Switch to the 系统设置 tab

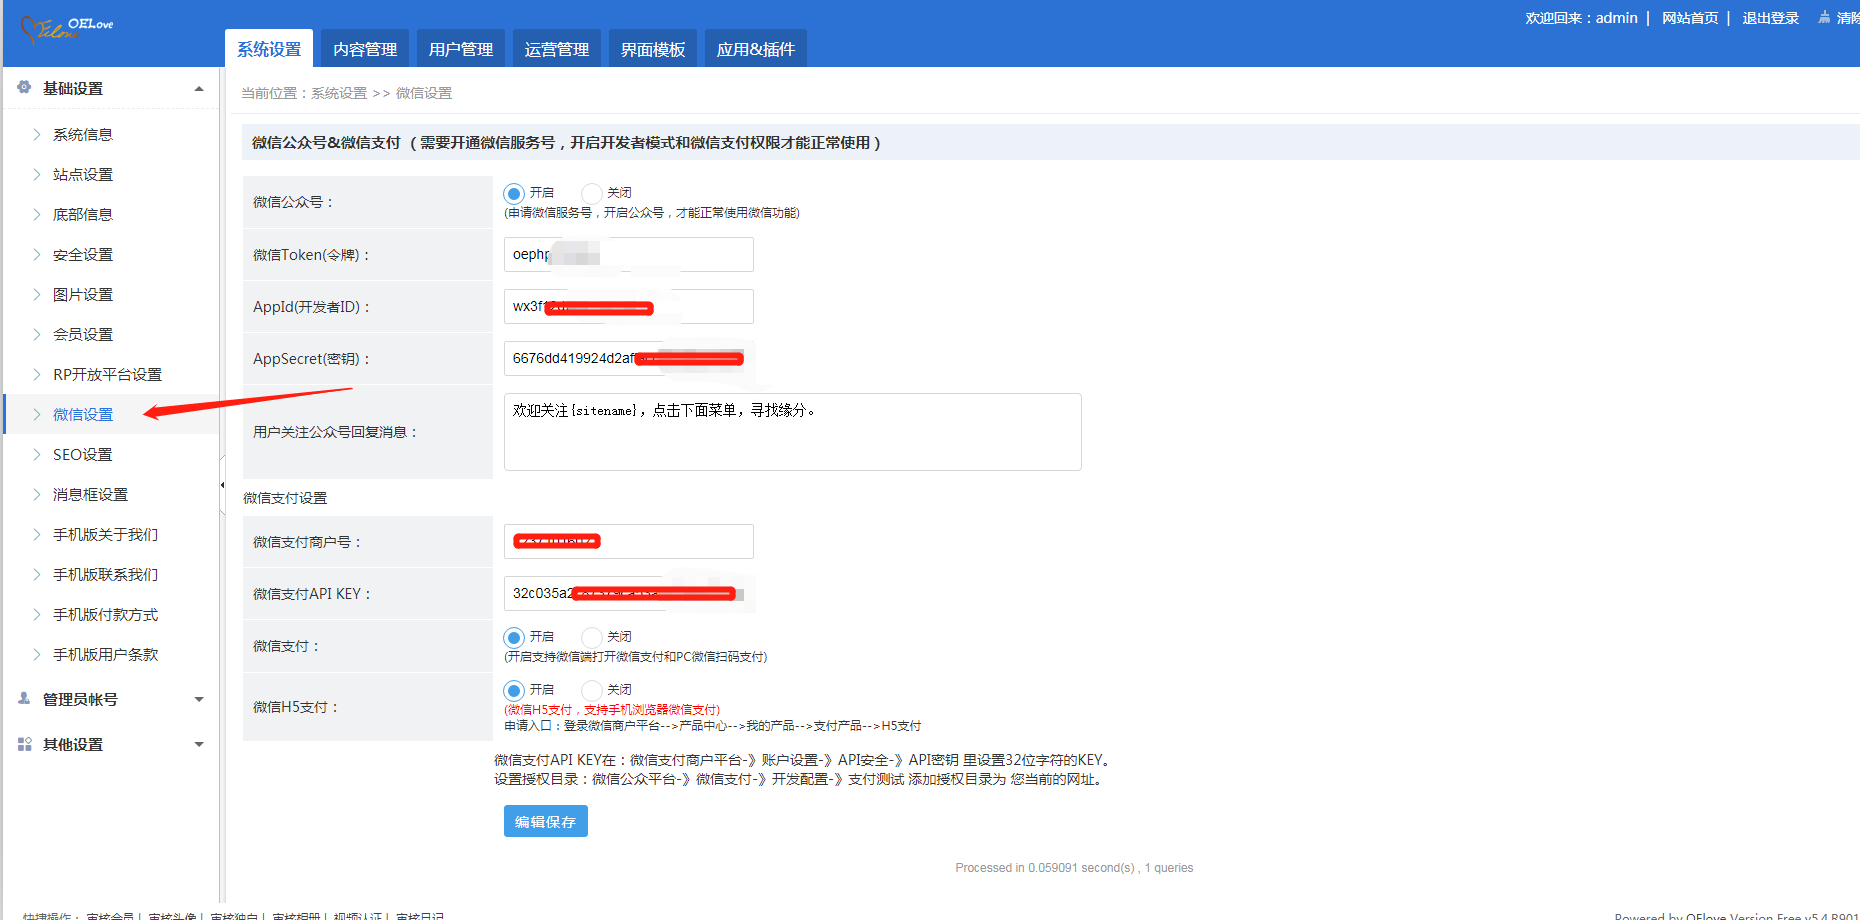click(269, 49)
